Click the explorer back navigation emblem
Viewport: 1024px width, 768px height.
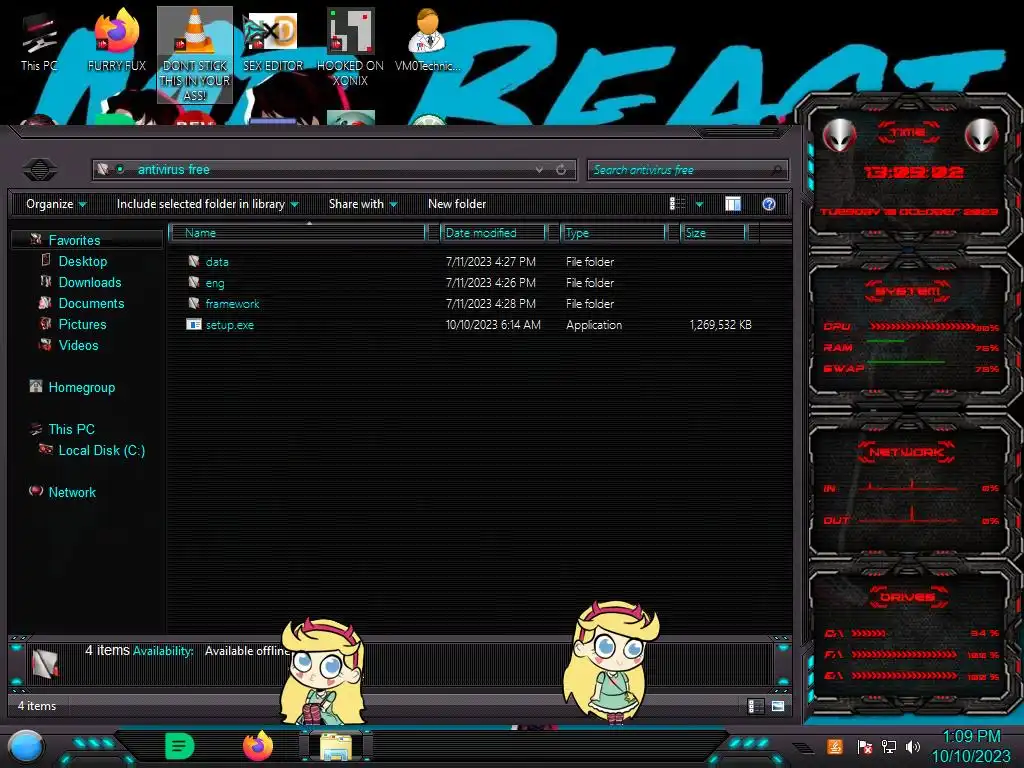(x=40, y=170)
